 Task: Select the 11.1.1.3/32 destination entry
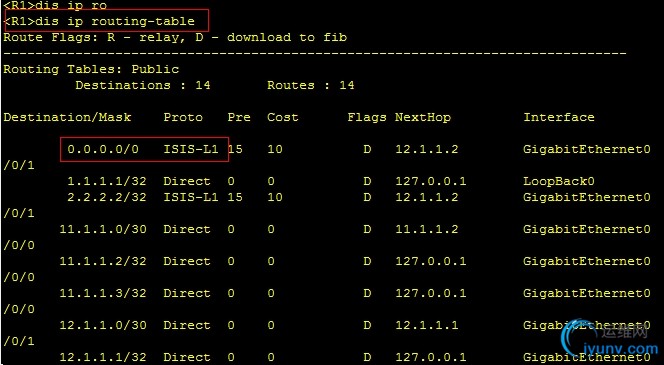(x=103, y=293)
